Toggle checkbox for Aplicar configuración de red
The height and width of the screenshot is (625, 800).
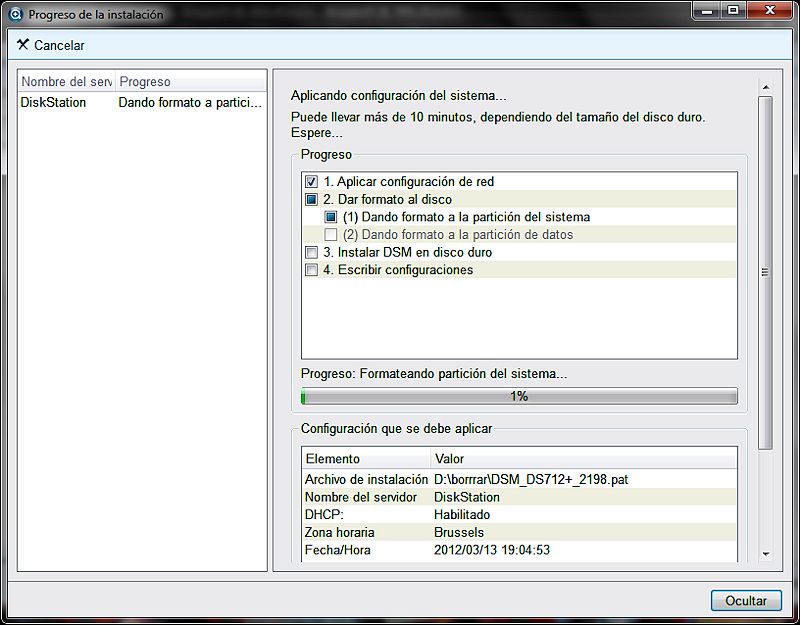click(311, 182)
